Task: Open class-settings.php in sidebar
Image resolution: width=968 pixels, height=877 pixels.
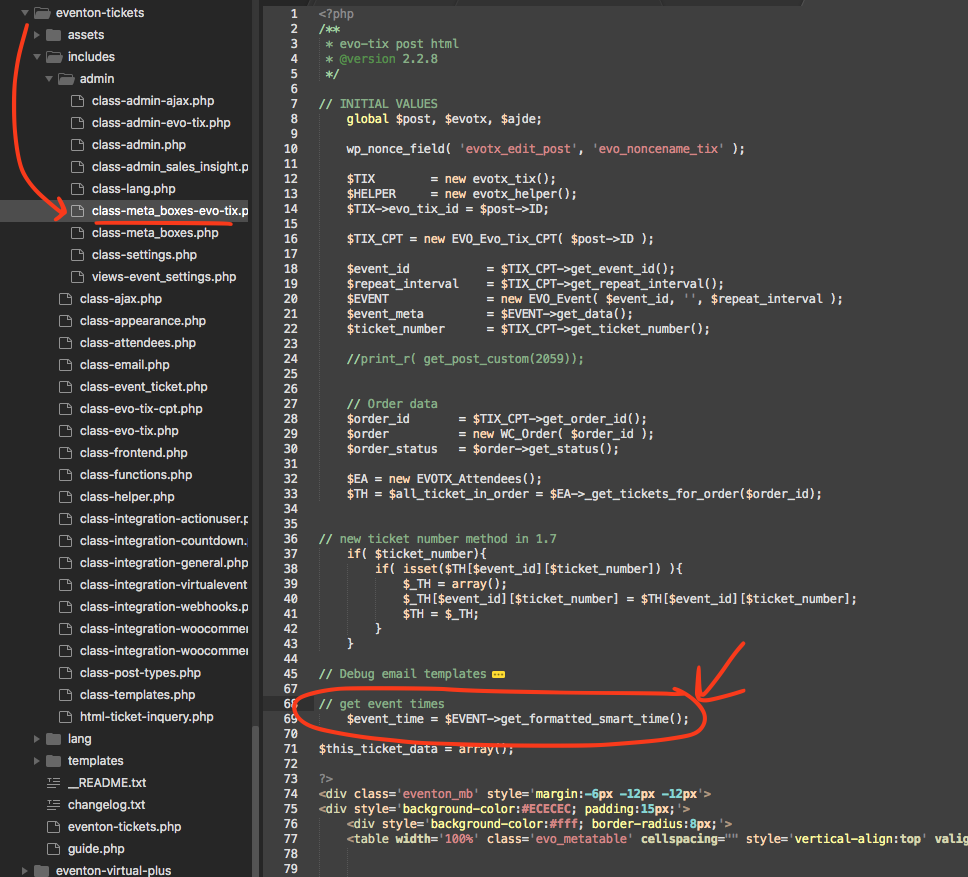Action: pyautogui.click(x=144, y=255)
